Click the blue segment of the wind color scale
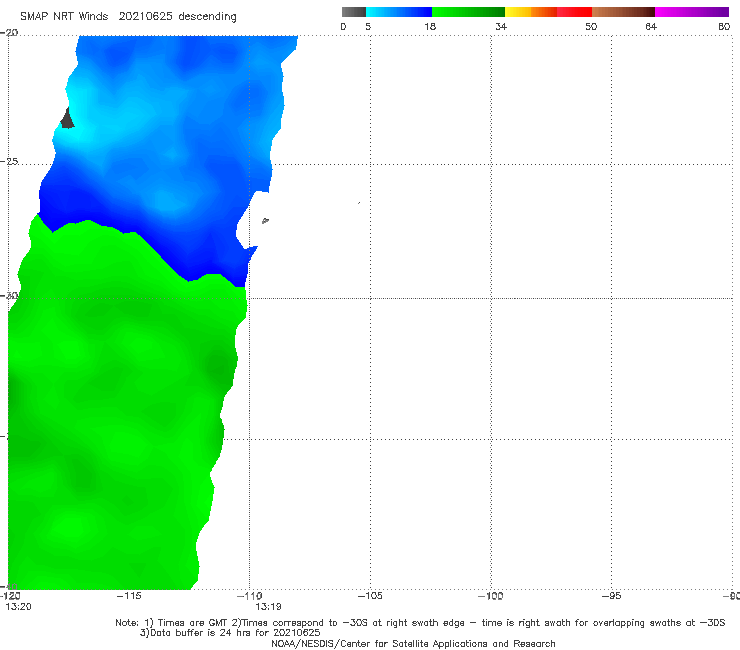 (399, 12)
